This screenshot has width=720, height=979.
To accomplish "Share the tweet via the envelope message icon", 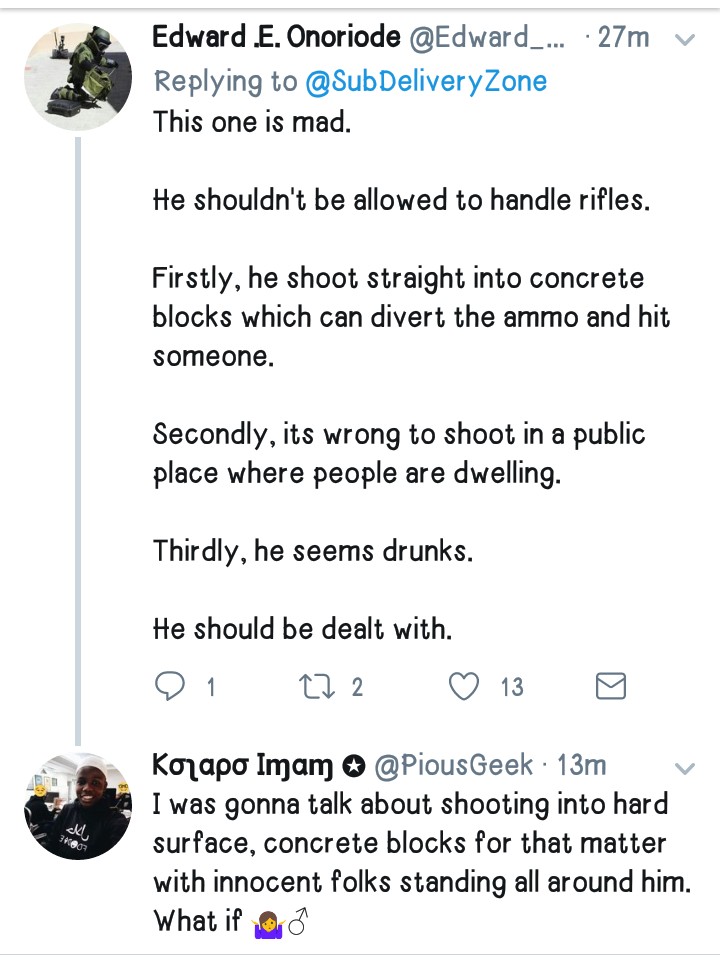I will [610, 686].
